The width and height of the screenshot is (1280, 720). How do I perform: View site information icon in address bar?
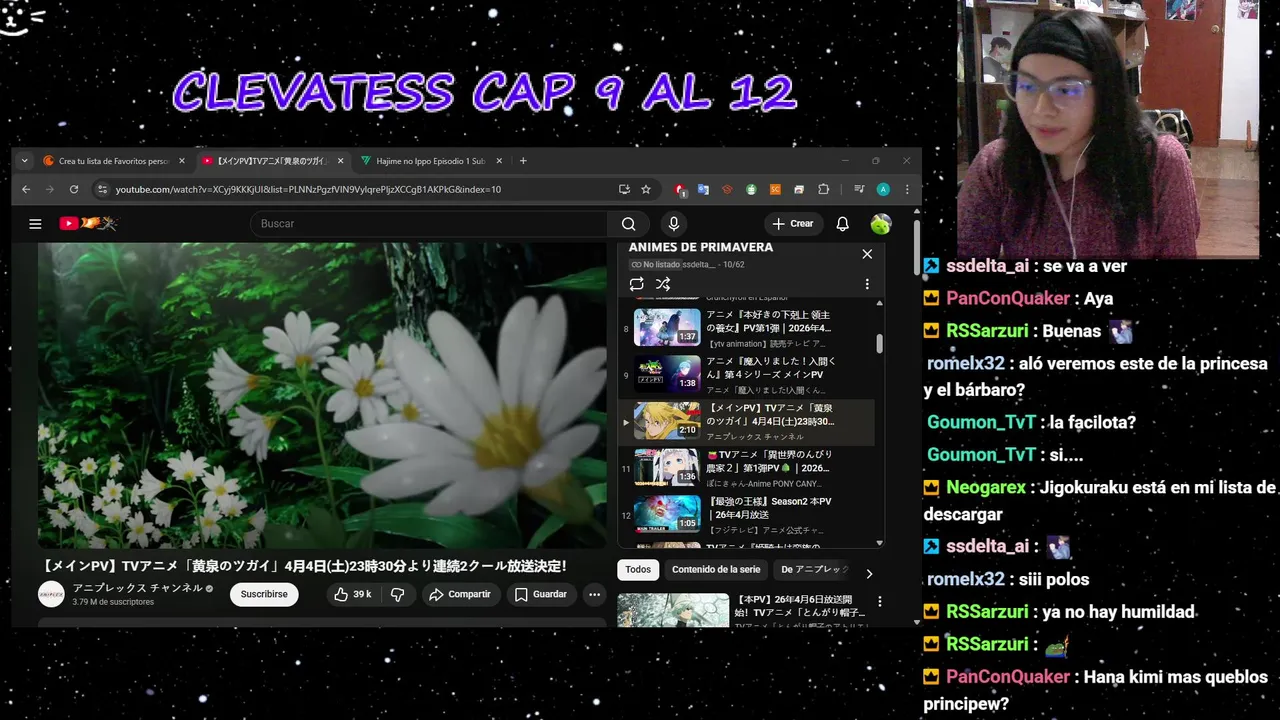pyautogui.click(x=101, y=189)
